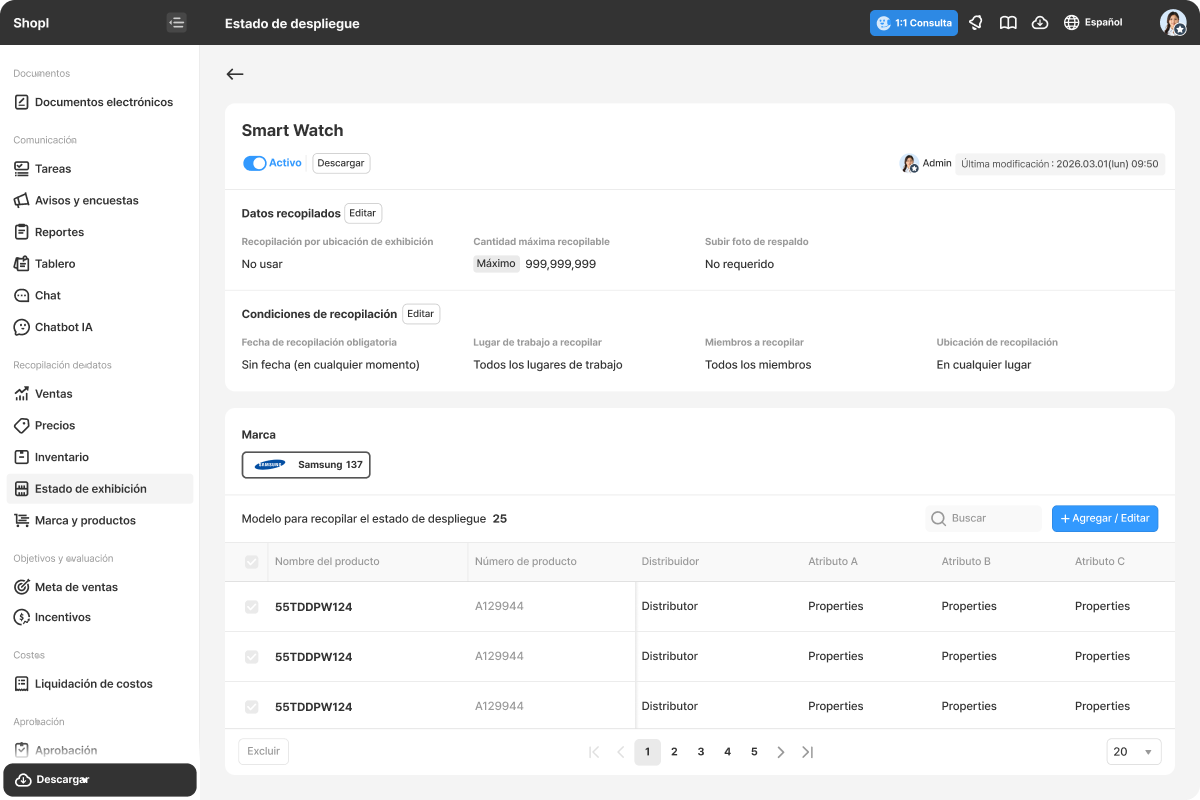
Task: Toggle checkbox of second 55TDDPW124 row
Action: [252, 657]
